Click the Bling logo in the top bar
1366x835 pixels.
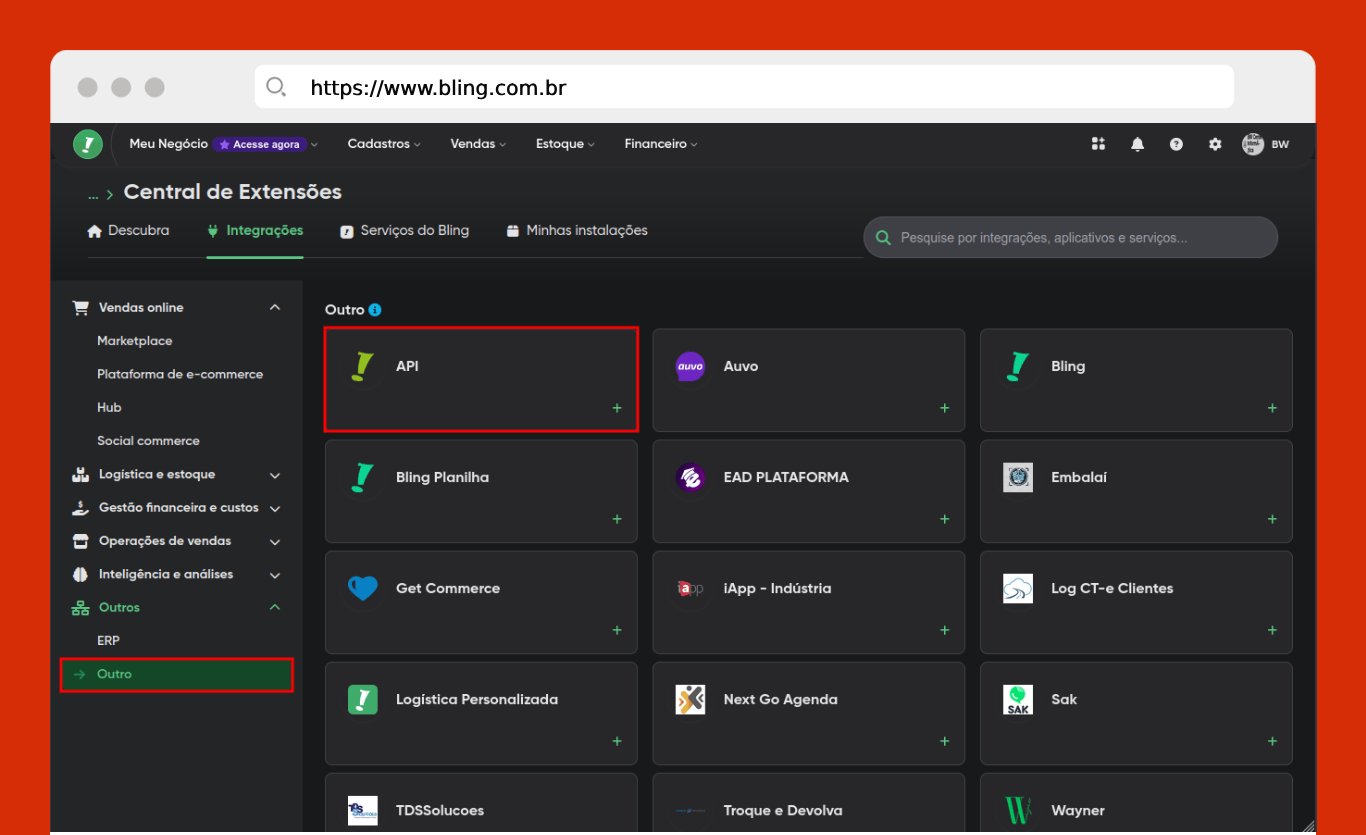click(88, 144)
